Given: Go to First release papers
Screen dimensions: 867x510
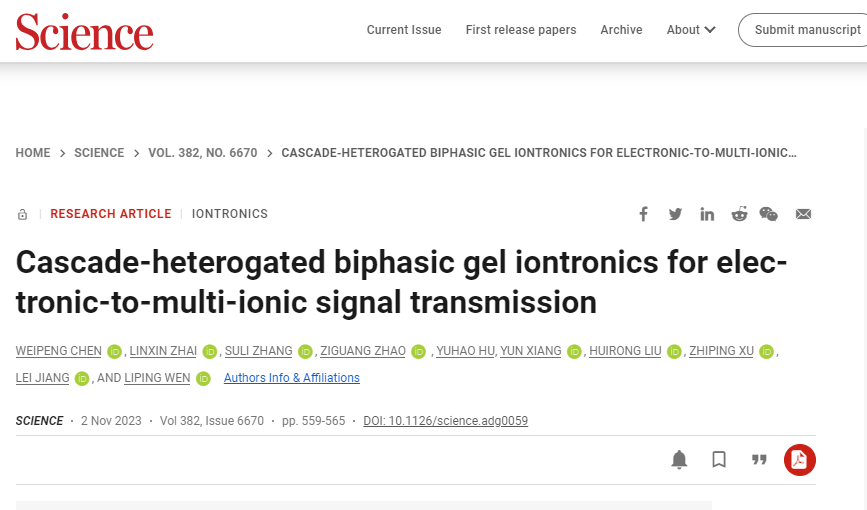Looking at the screenshot, I should tap(521, 30).
